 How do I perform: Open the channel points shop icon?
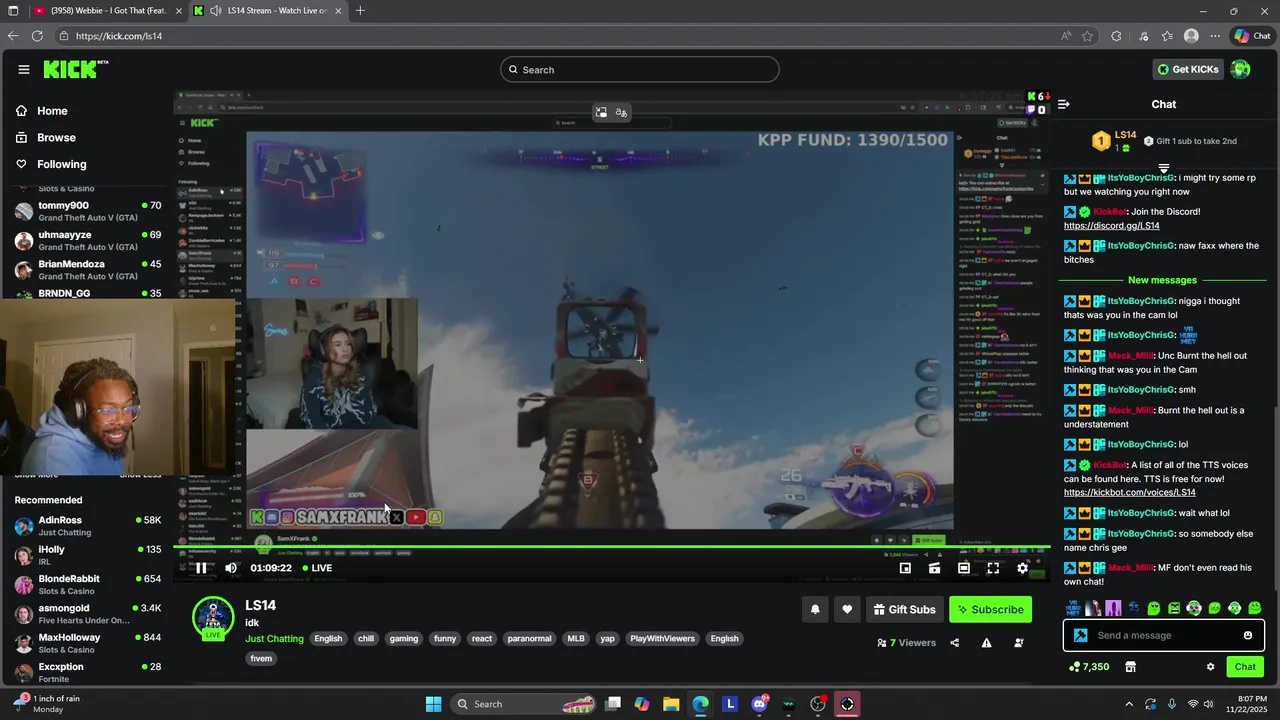tap(1131, 667)
